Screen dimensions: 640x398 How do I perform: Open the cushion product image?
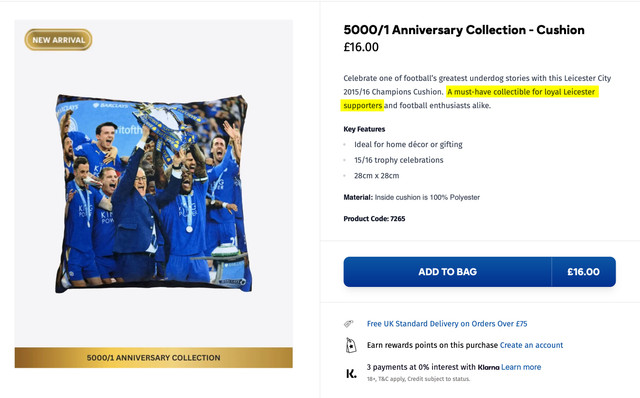(153, 193)
